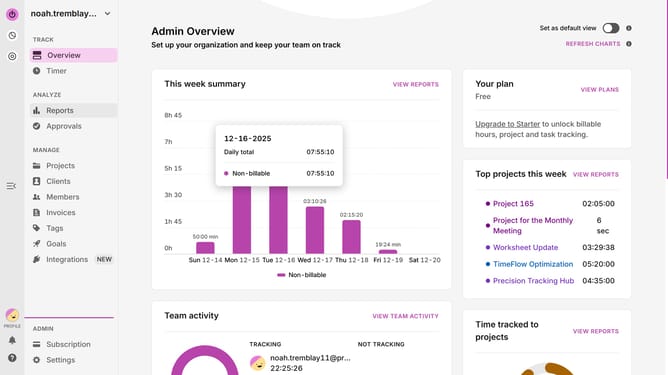The height and width of the screenshot is (375, 668).
Task: Click the clock icon in left rail
Action: pyautogui.click(x=12, y=35)
